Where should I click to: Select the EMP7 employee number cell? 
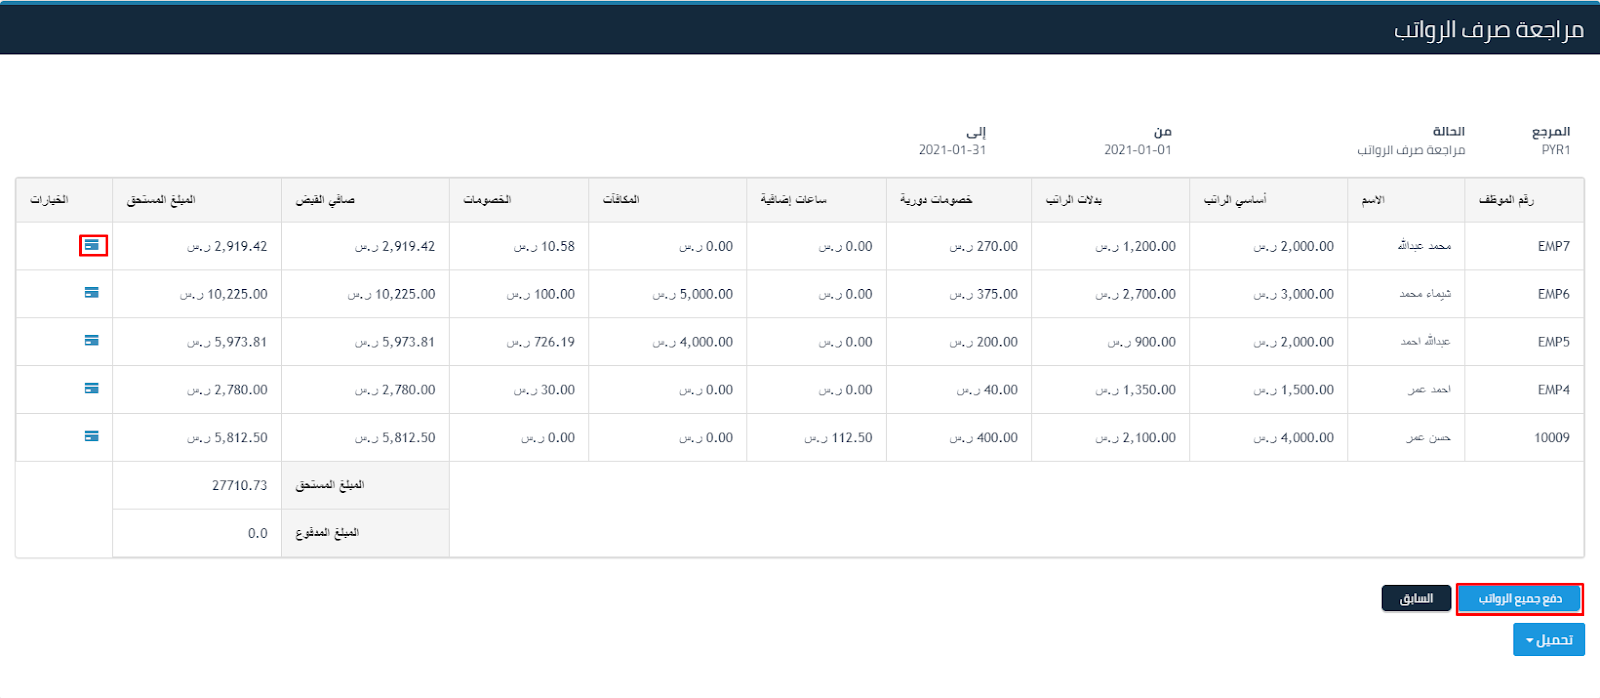(1553, 246)
